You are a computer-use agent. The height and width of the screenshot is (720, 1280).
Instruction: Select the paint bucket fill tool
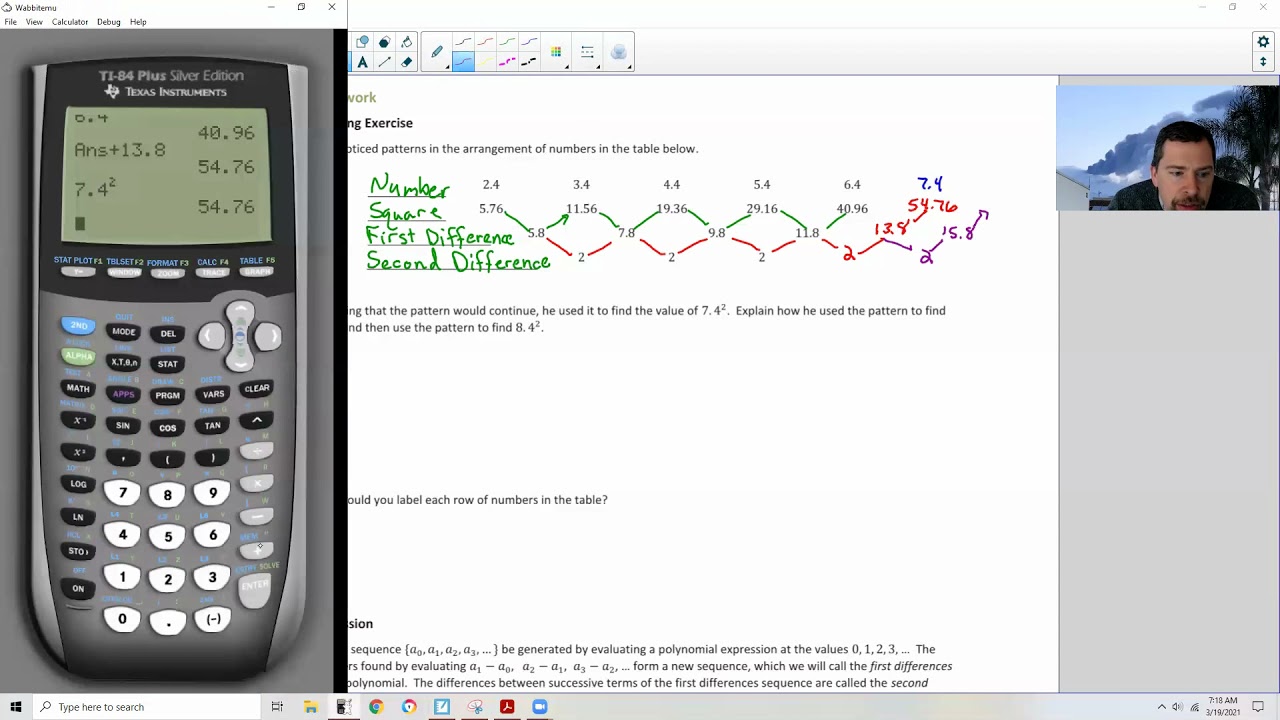pyautogui.click(x=406, y=42)
